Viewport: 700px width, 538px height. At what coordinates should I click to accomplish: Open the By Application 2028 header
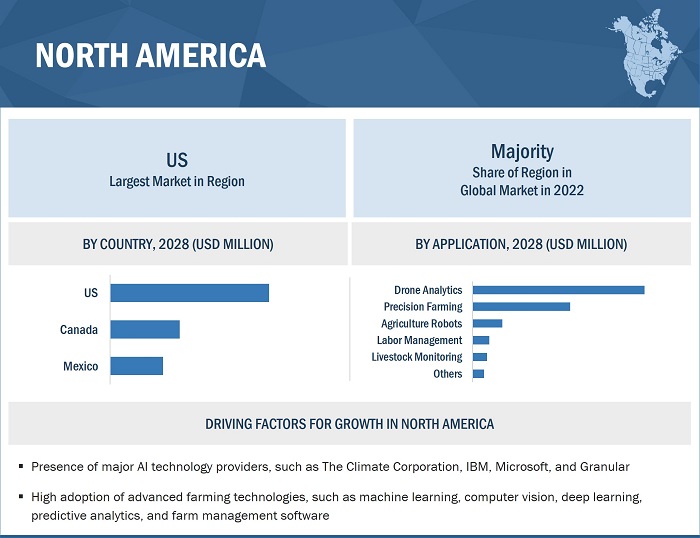pos(521,244)
